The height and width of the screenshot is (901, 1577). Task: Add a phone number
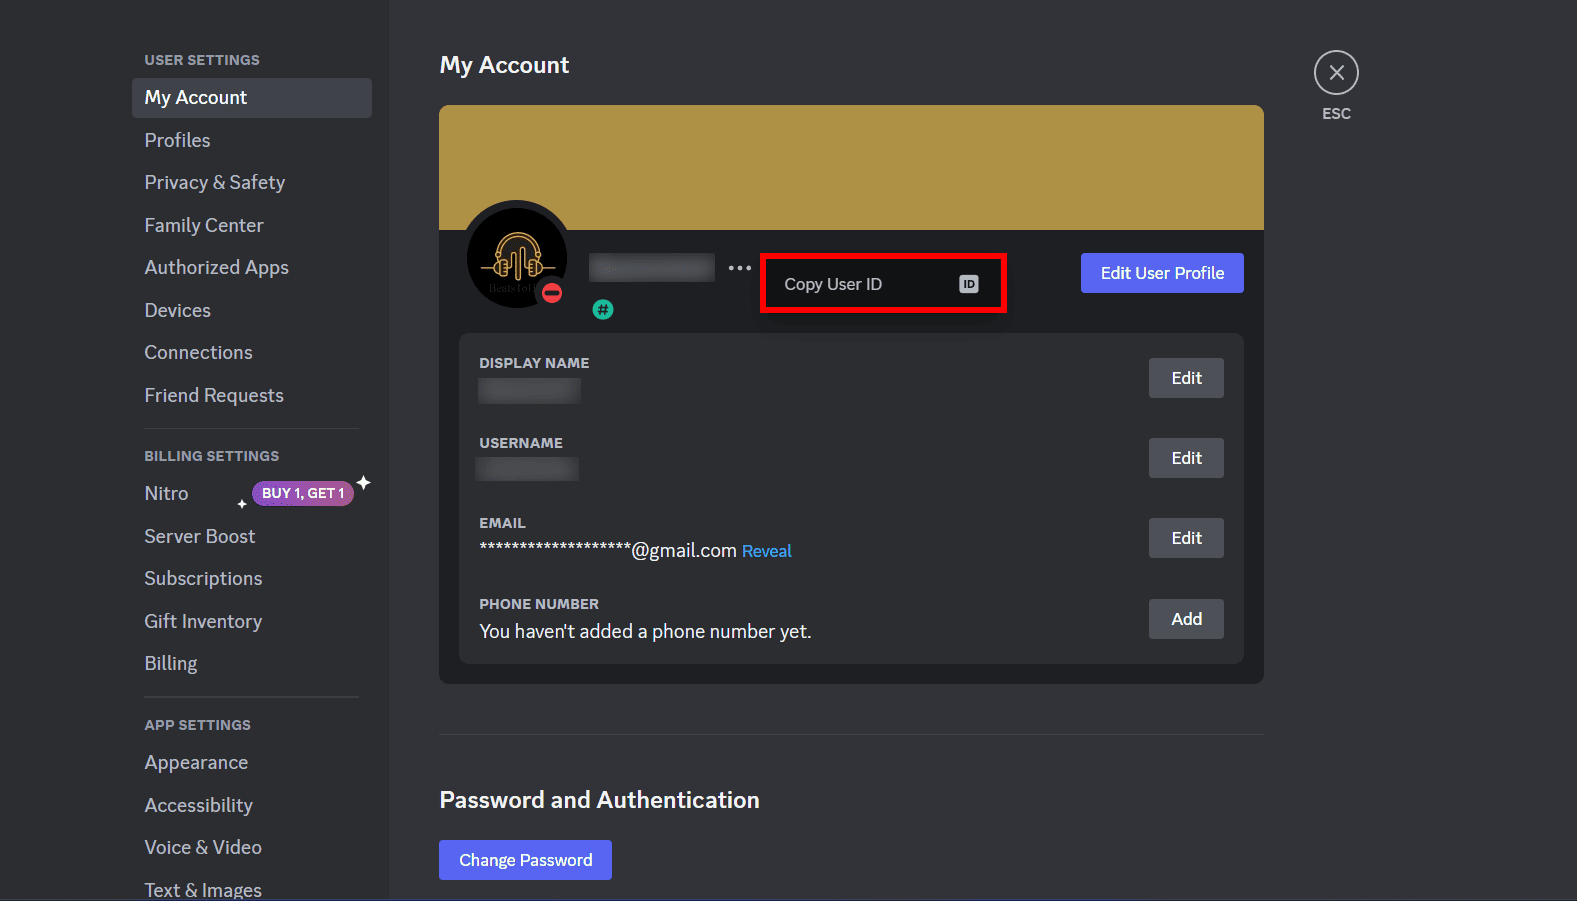tap(1186, 619)
